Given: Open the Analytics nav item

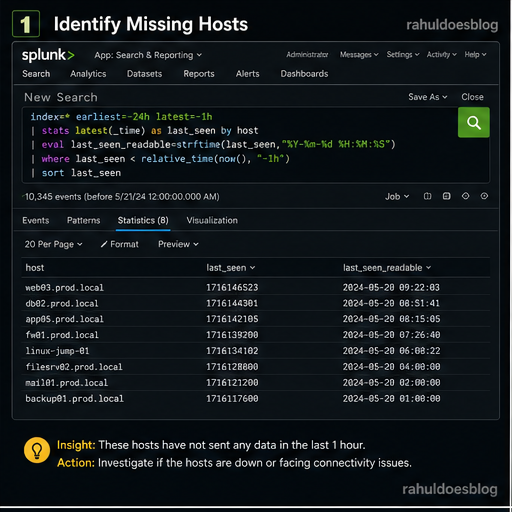Looking at the screenshot, I should pos(88,74).
